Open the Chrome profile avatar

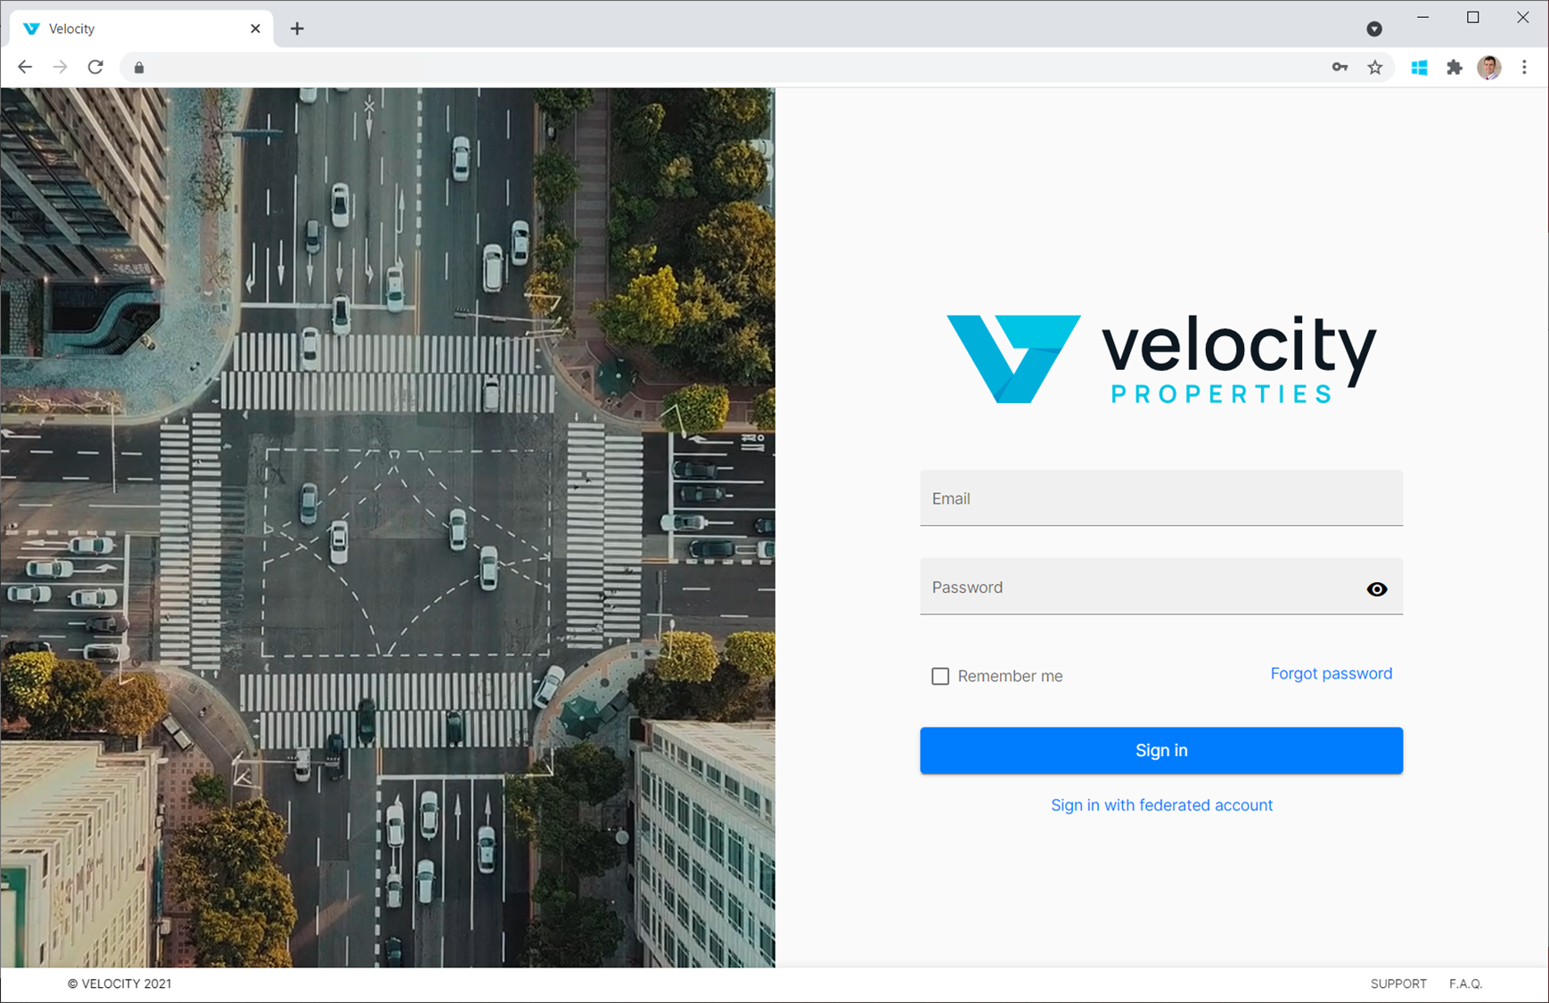click(1489, 67)
